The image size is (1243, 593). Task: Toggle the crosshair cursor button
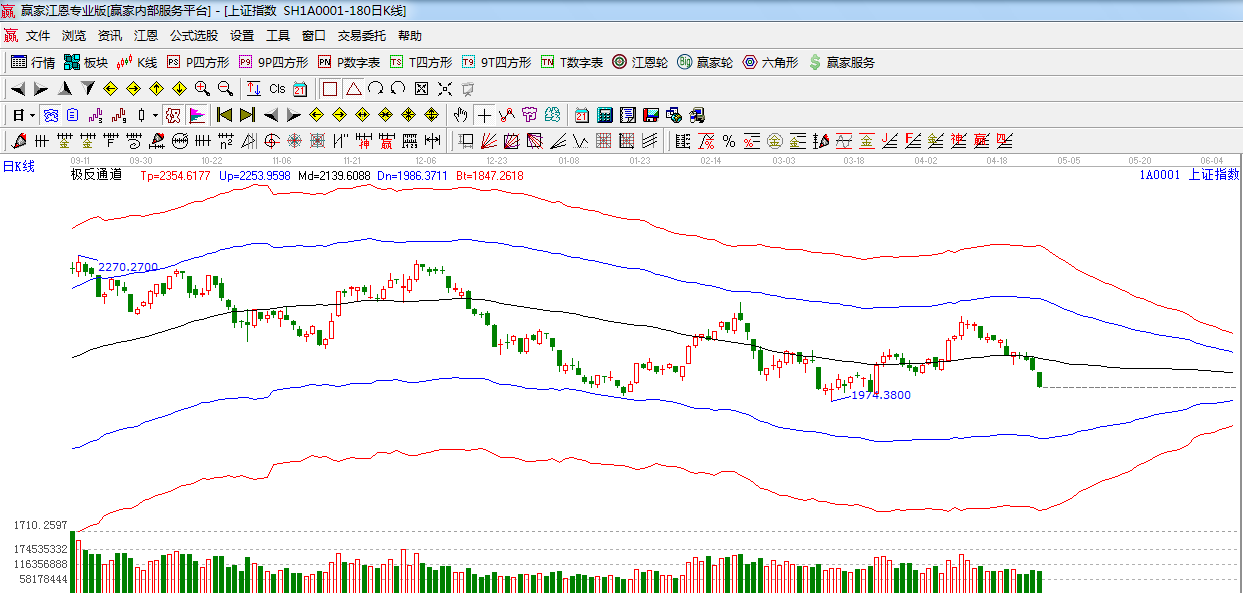click(484, 114)
